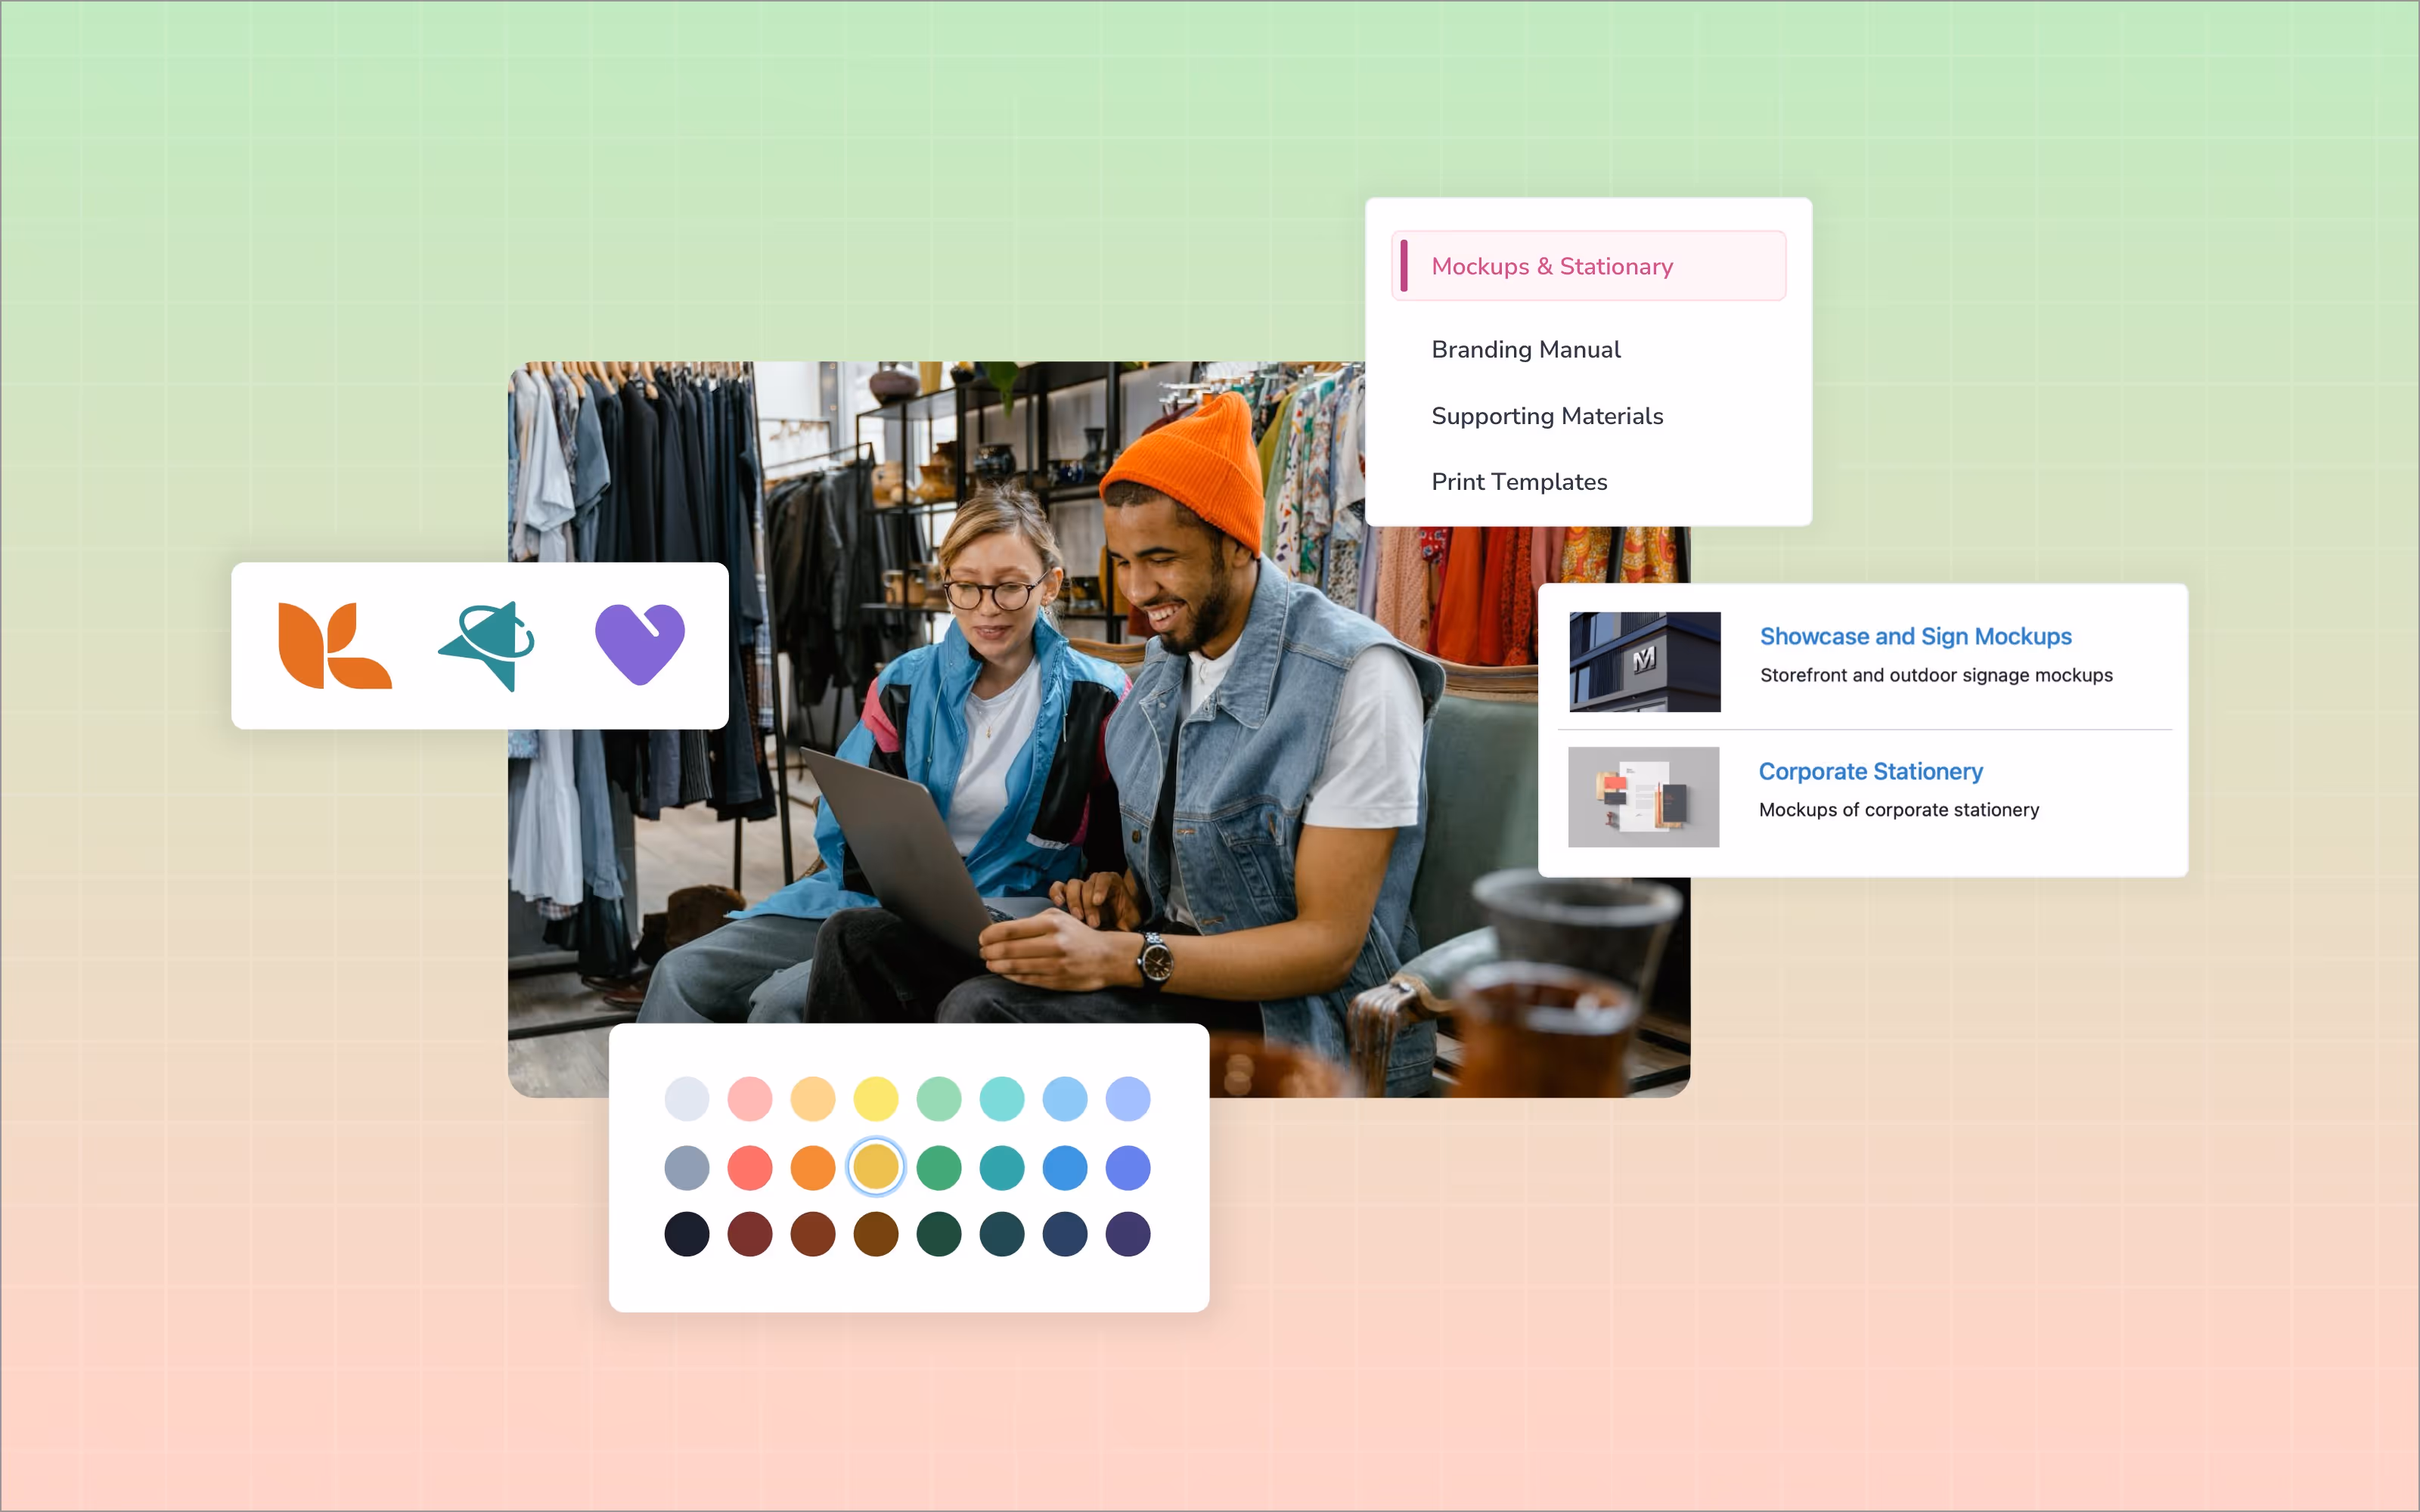
Task: Click the corporate stationery mockup thumbnail
Action: click(x=1644, y=796)
